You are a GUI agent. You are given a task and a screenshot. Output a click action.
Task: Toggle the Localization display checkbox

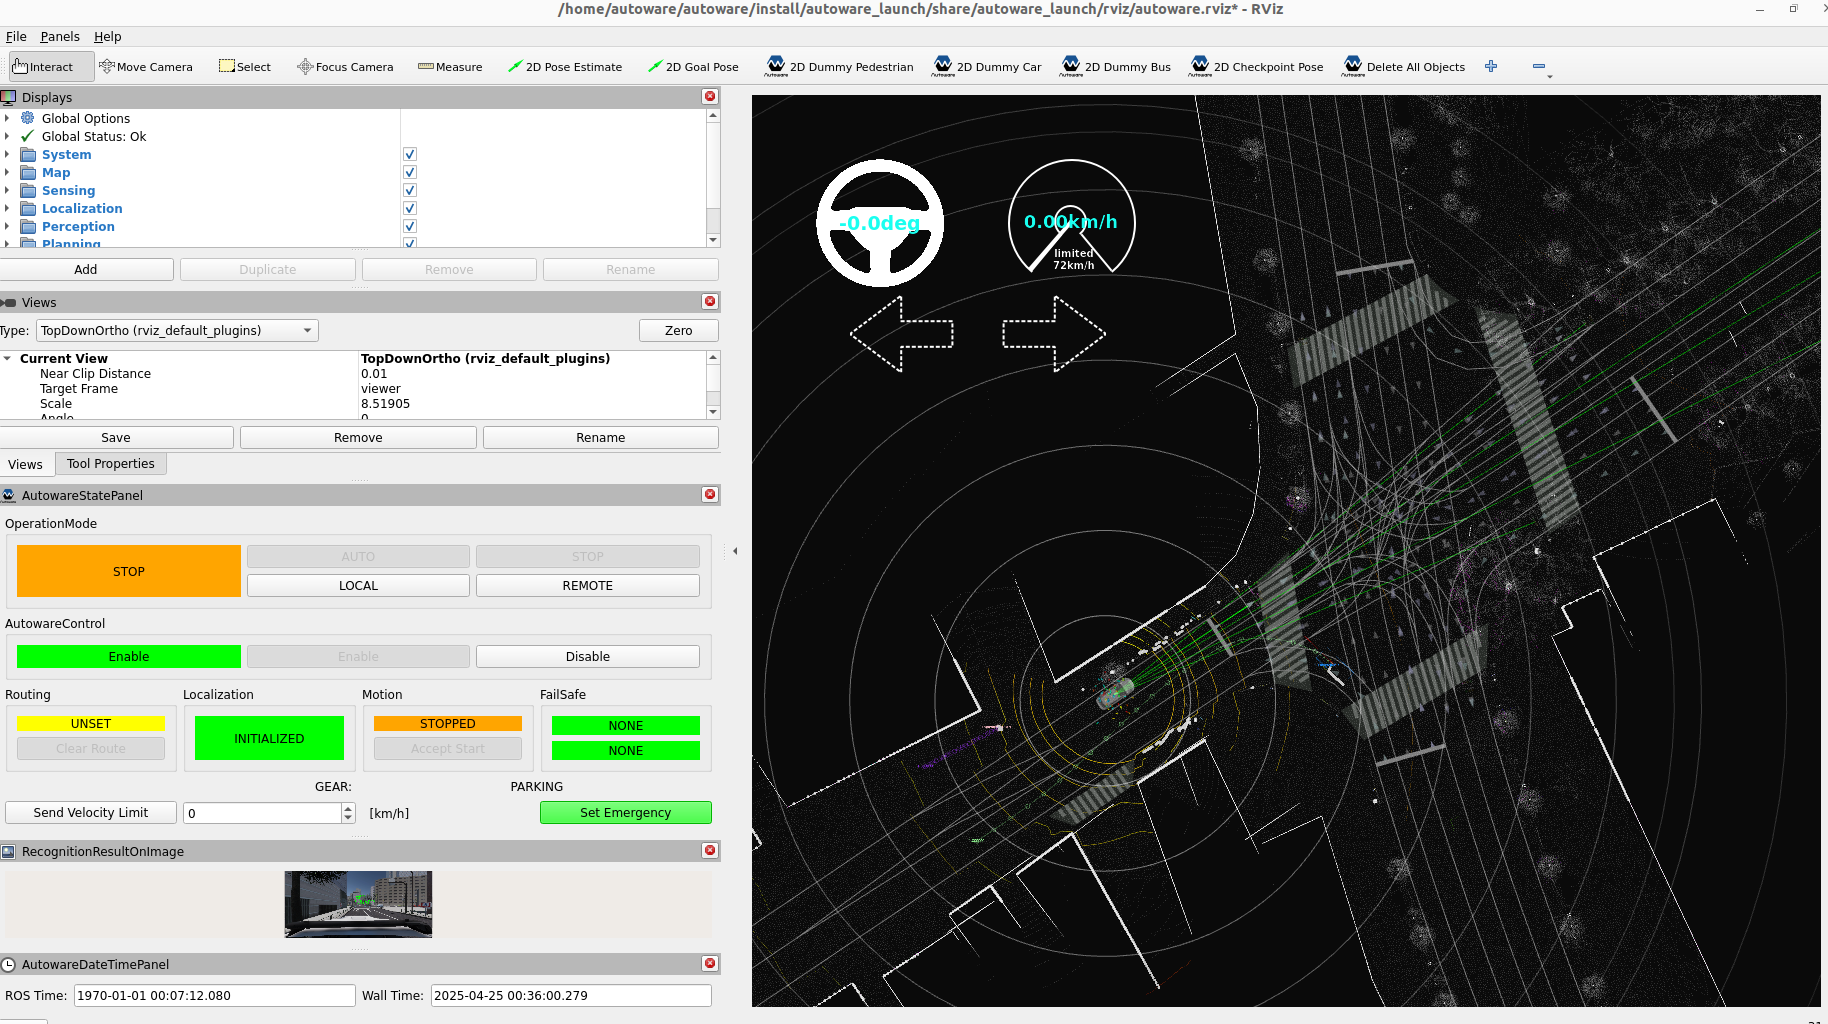coord(410,208)
